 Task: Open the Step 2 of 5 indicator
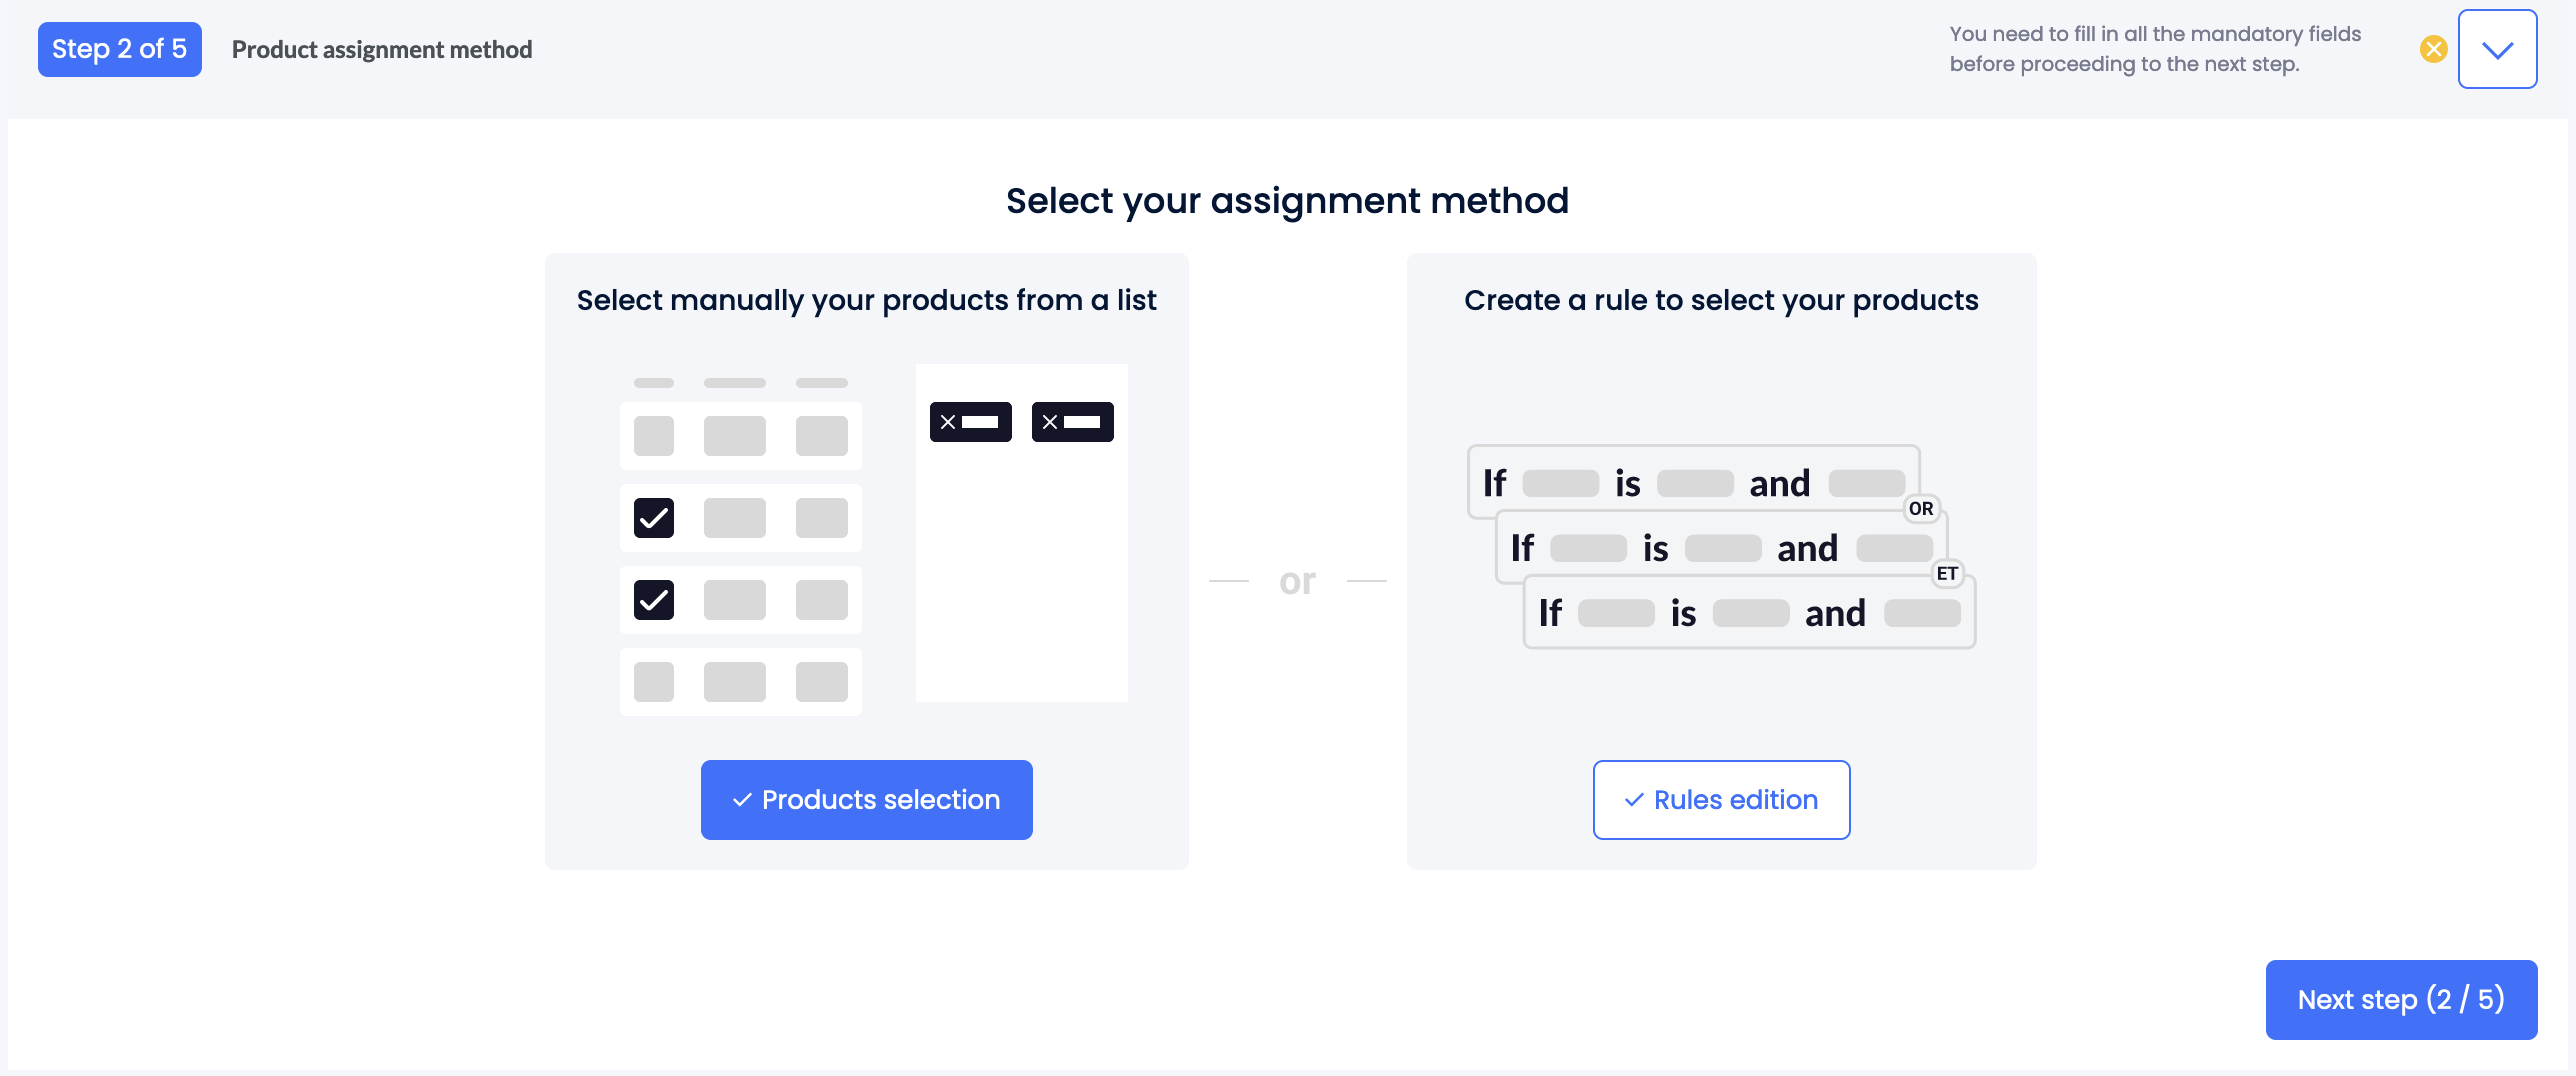pyautogui.click(x=119, y=48)
